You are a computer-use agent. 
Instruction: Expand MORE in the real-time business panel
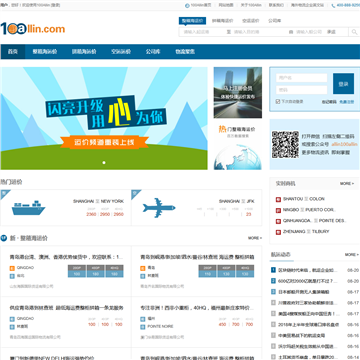click(347, 184)
